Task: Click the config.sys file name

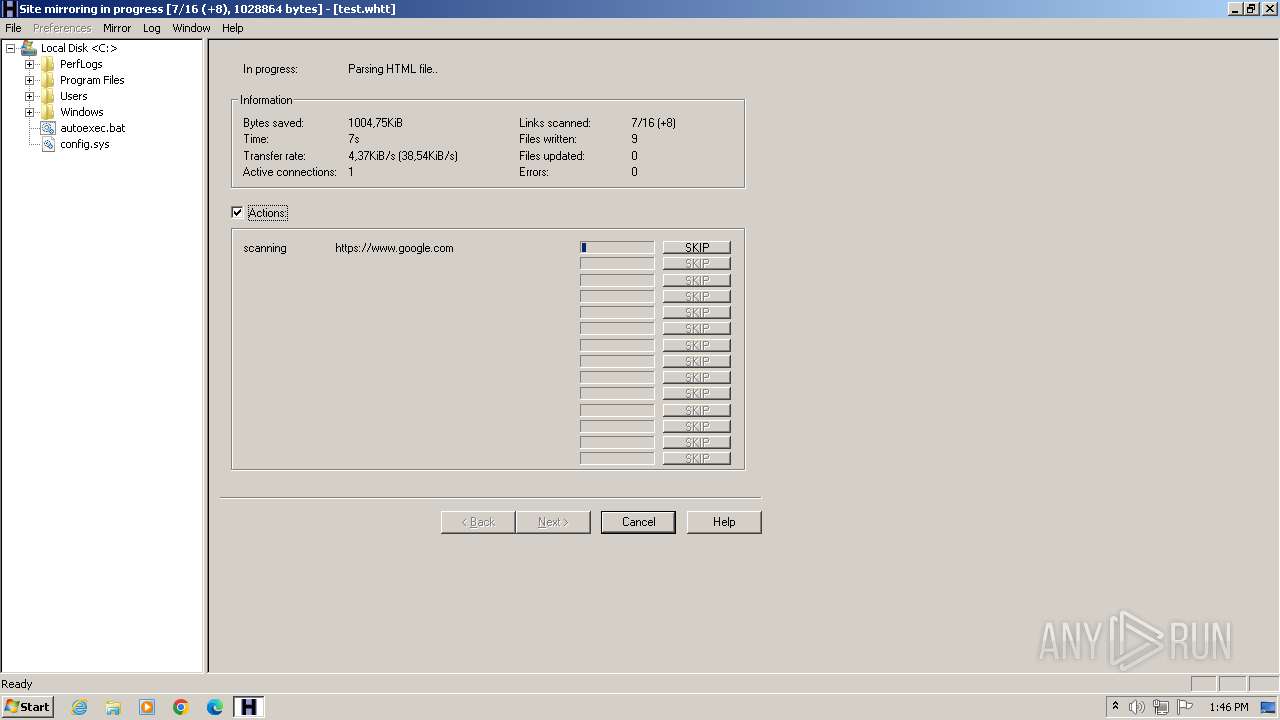Action: point(85,144)
